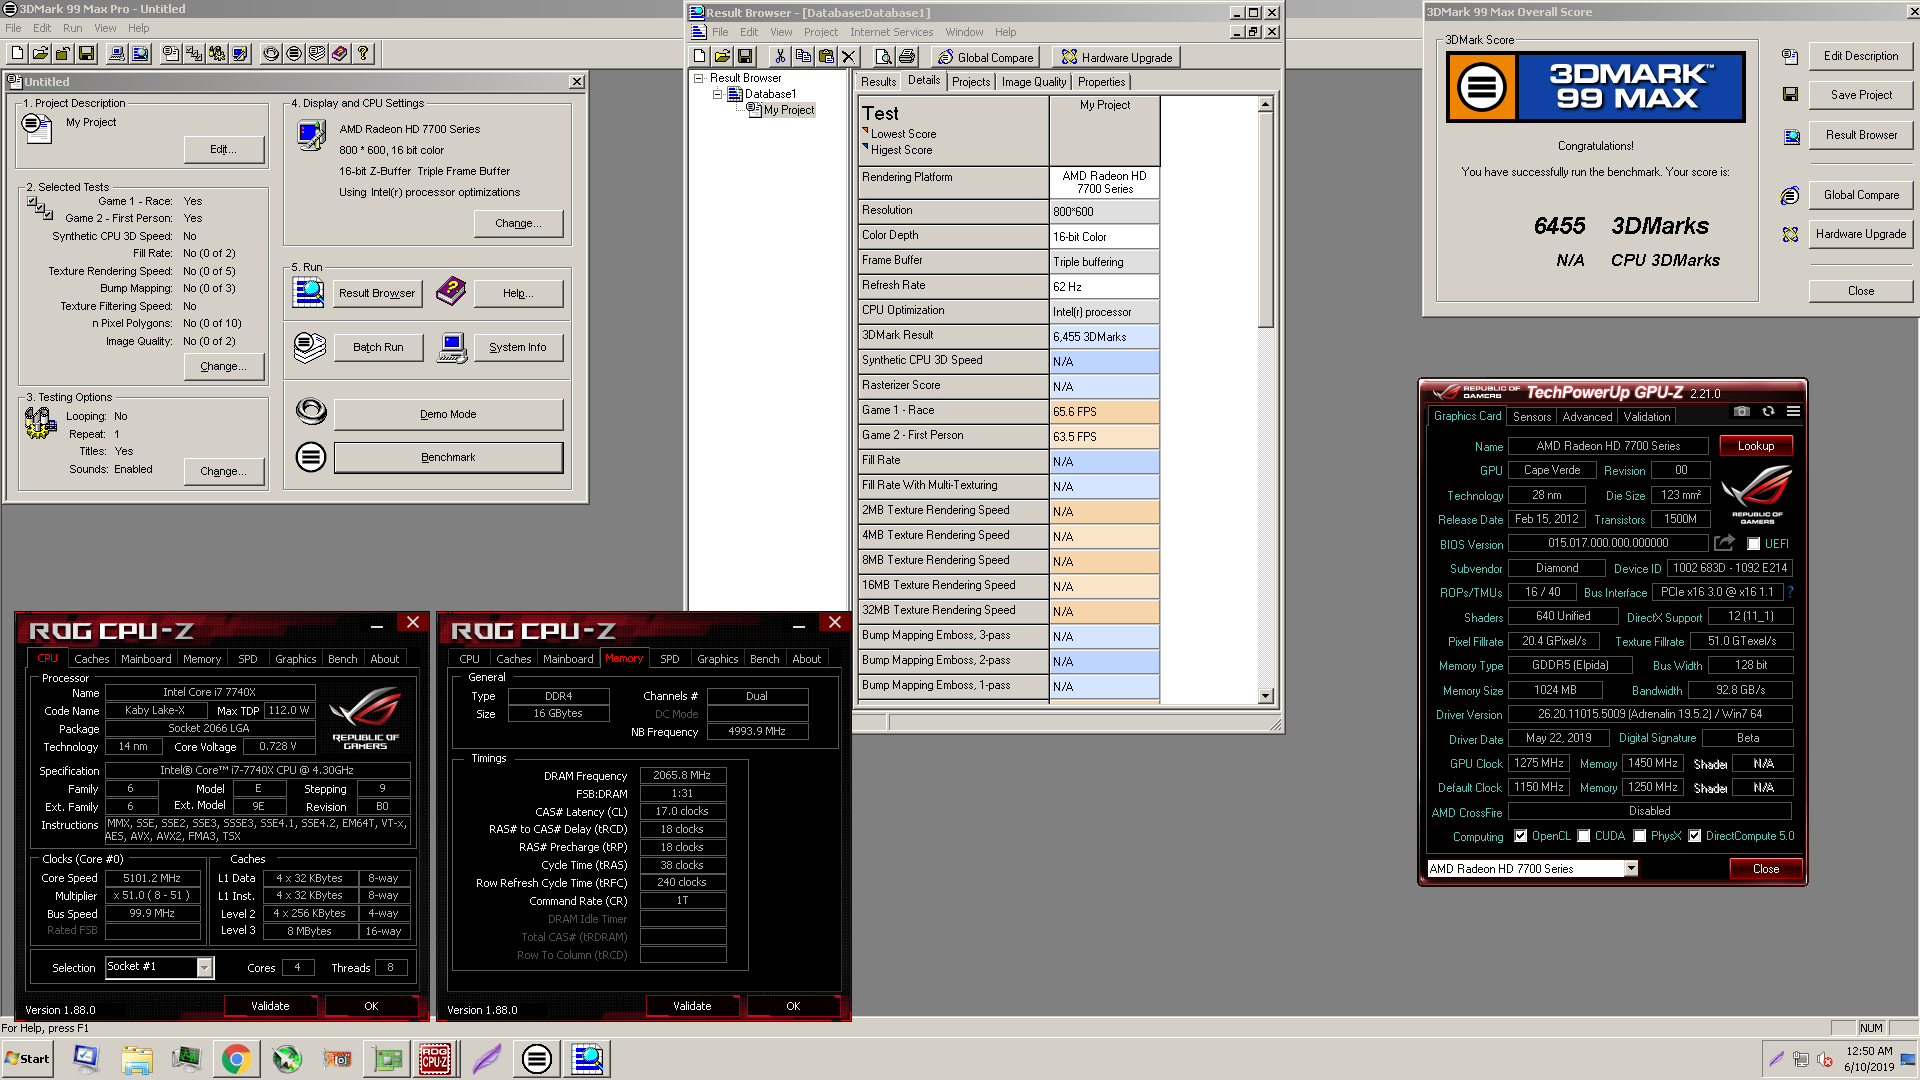
Task: Toggle the OpenCL checkbox in GPU-Z
Action: pyautogui.click(x=1520, y=836)
